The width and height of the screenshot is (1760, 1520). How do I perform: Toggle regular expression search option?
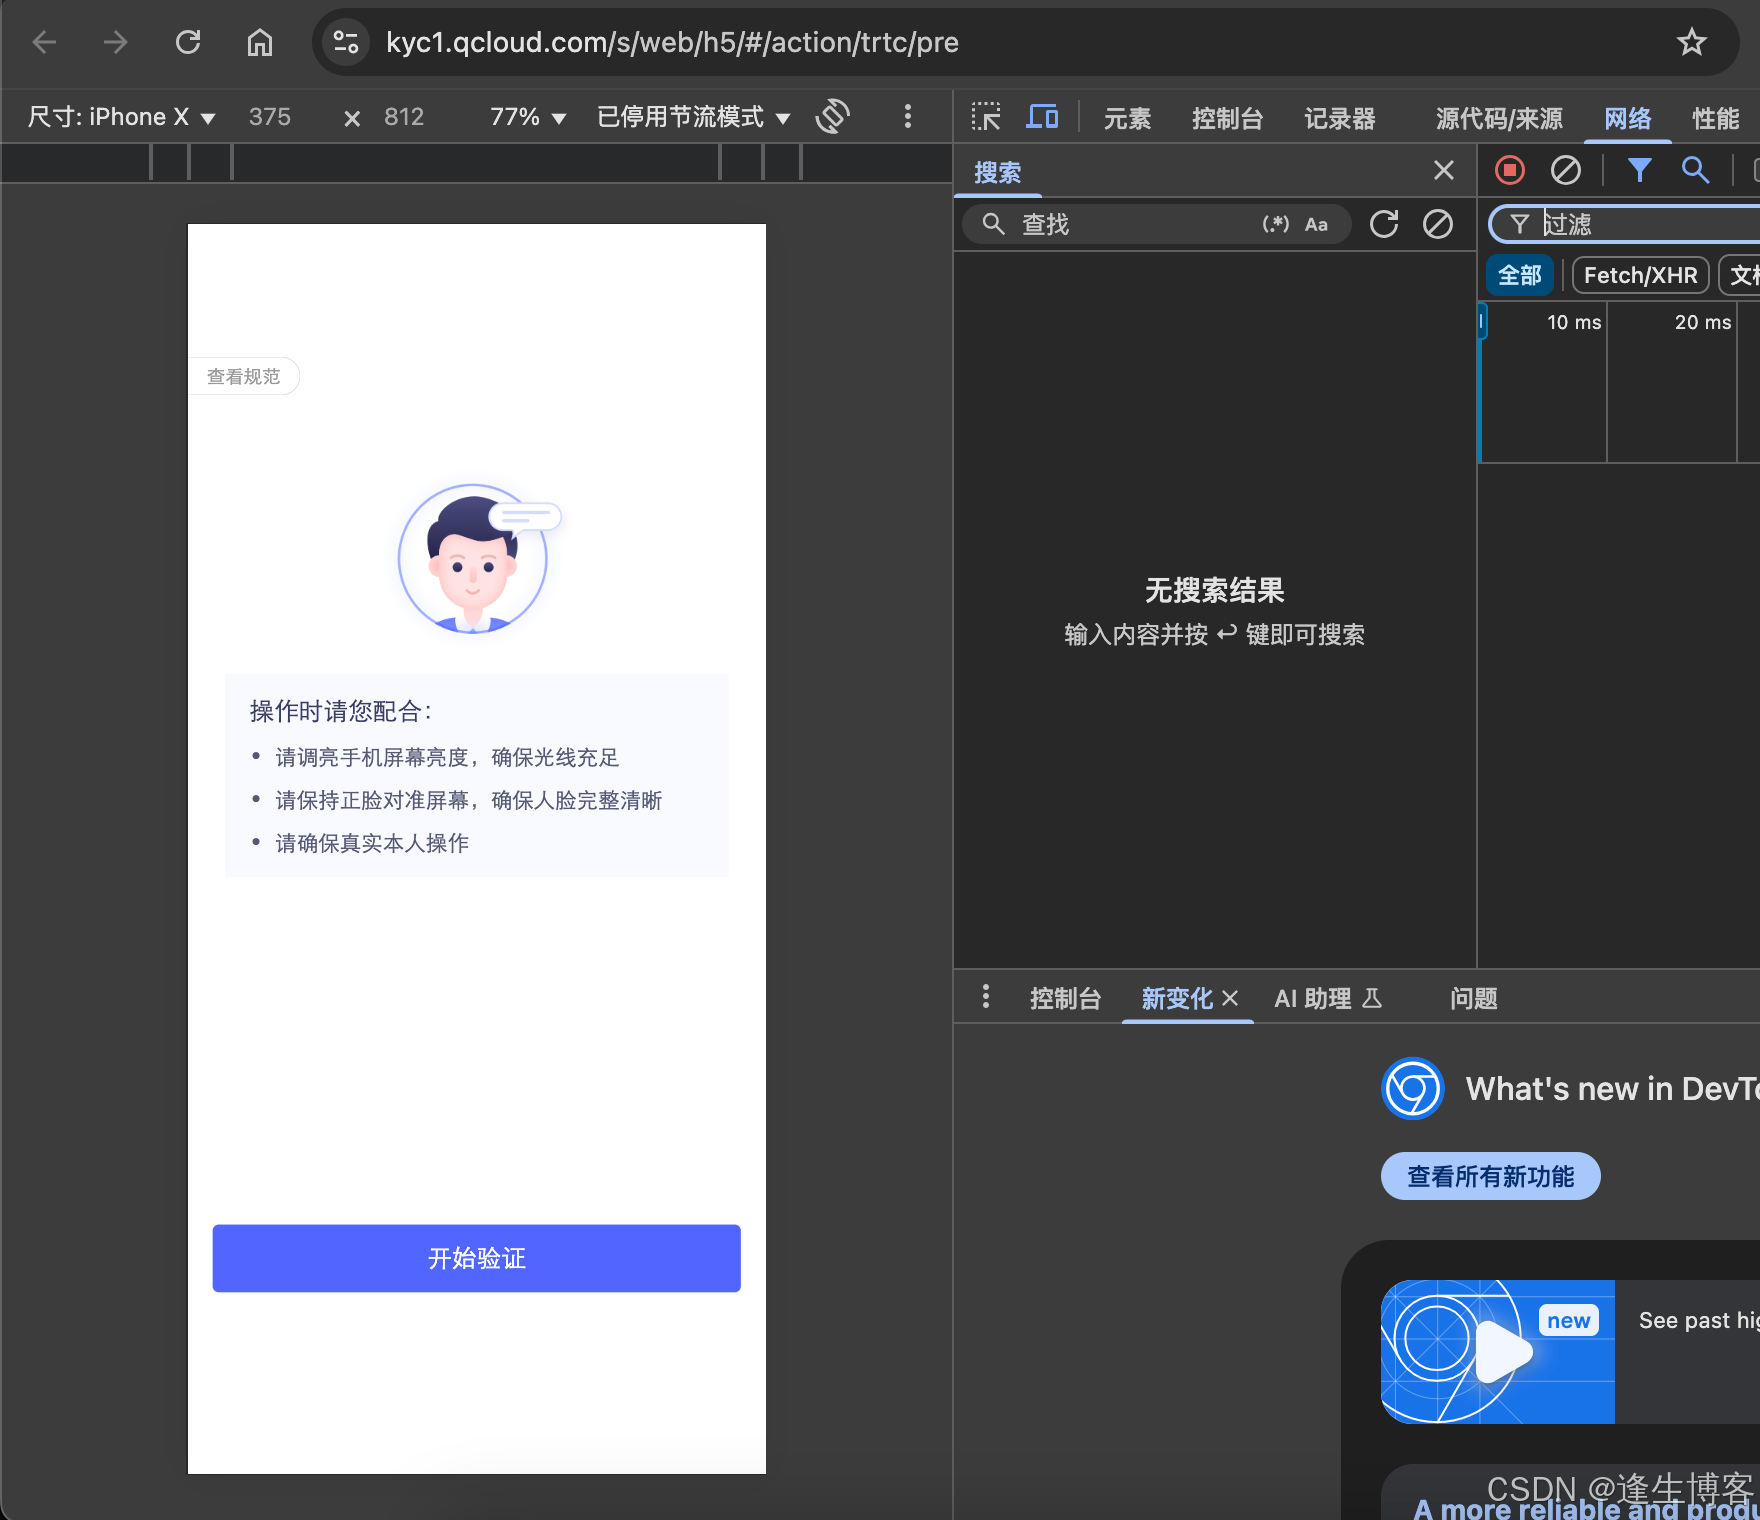[x=1275, y=224]
